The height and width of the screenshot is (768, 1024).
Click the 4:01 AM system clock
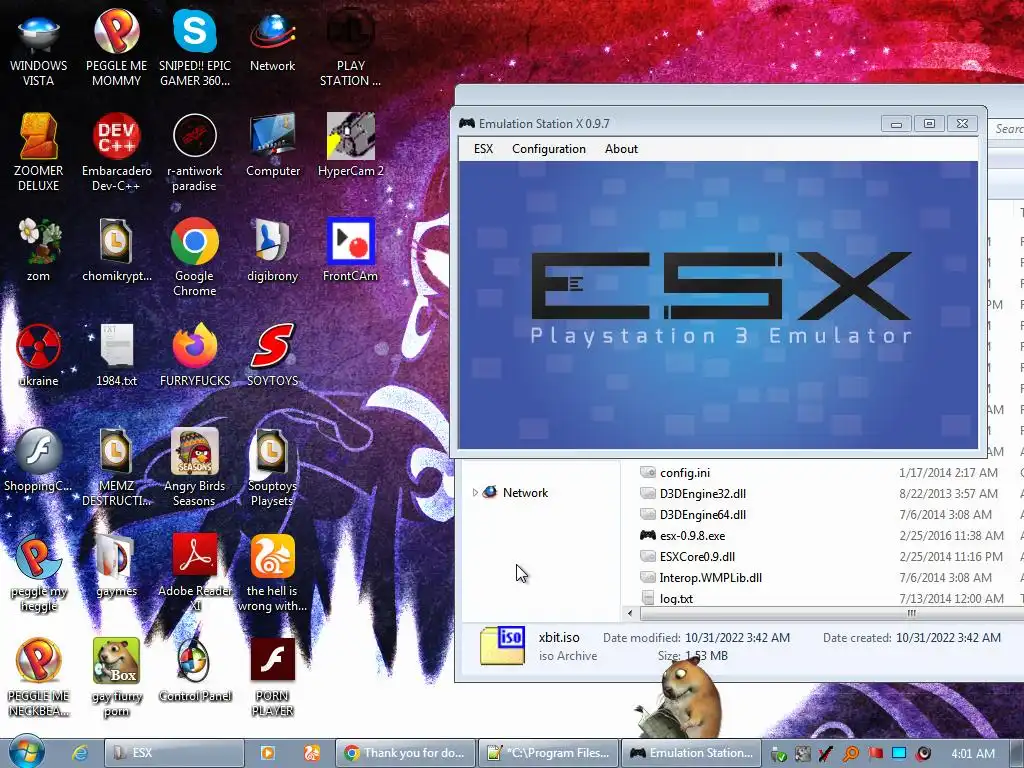[x=972, y=754]
